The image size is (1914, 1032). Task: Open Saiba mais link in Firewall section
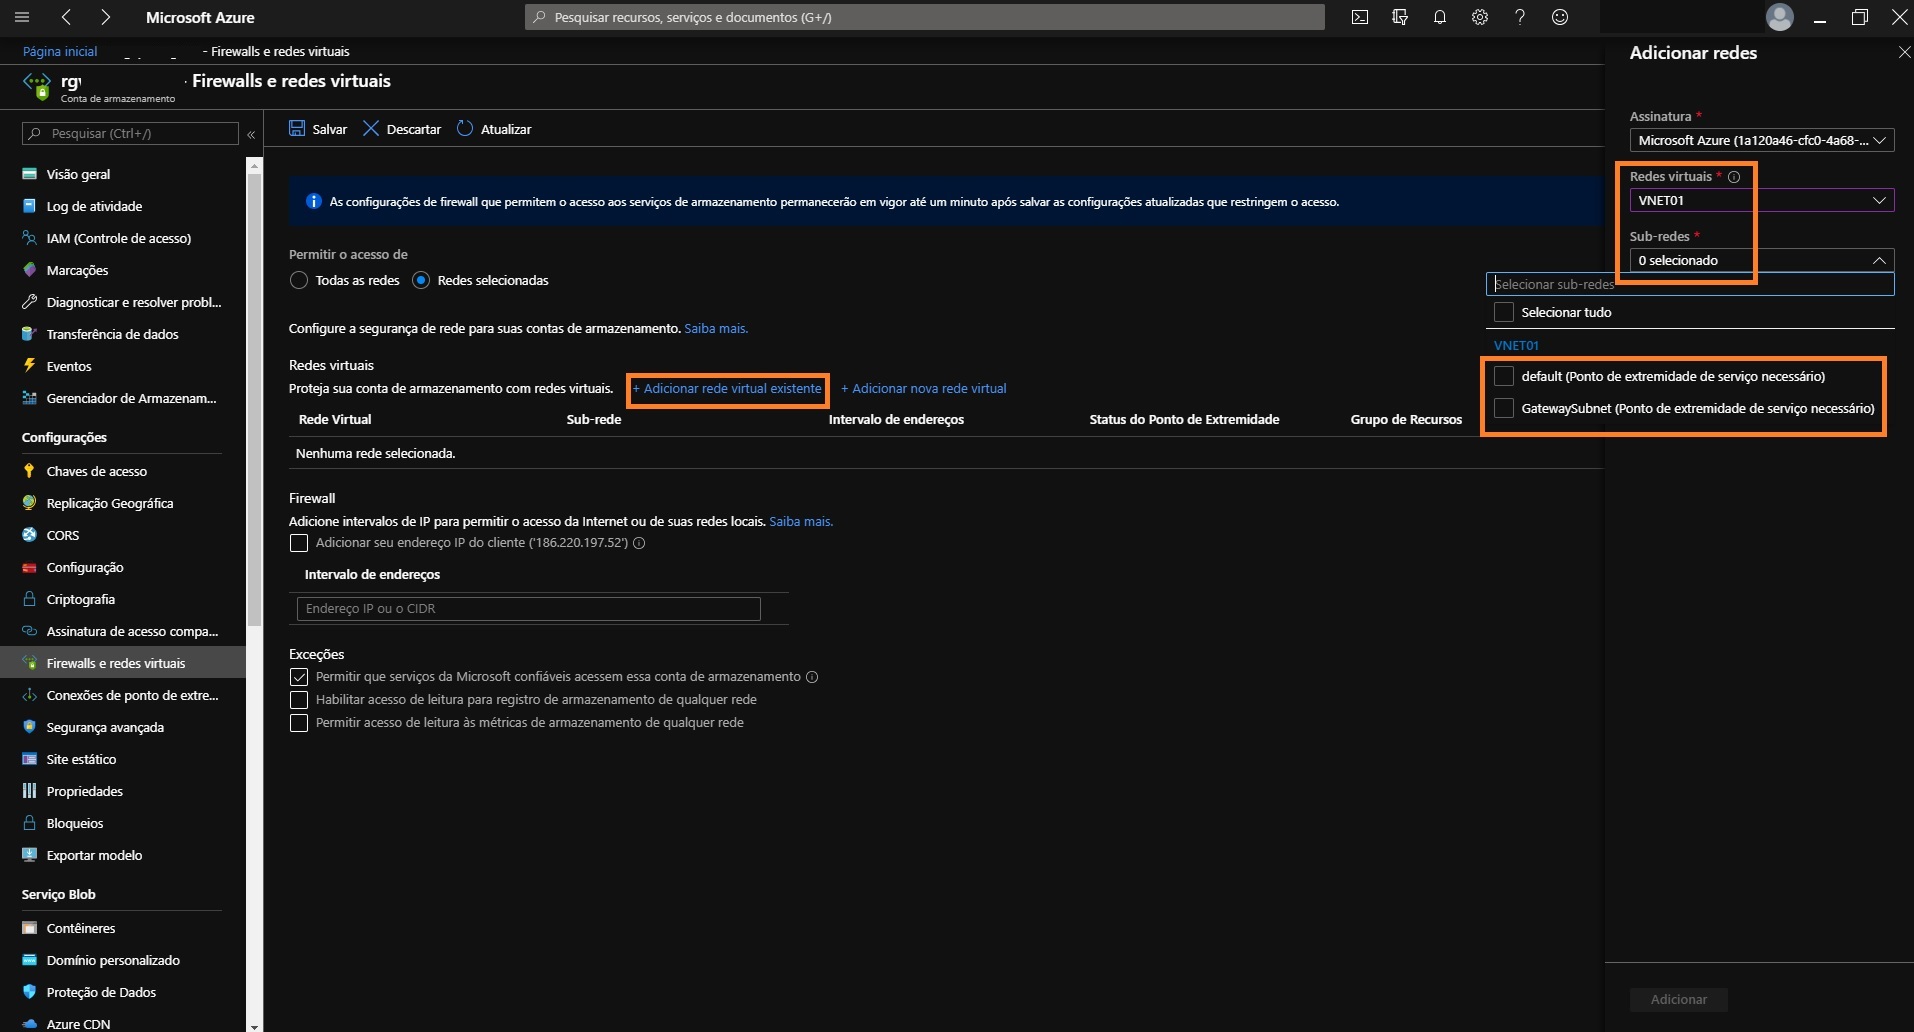(x=801, y=521)
